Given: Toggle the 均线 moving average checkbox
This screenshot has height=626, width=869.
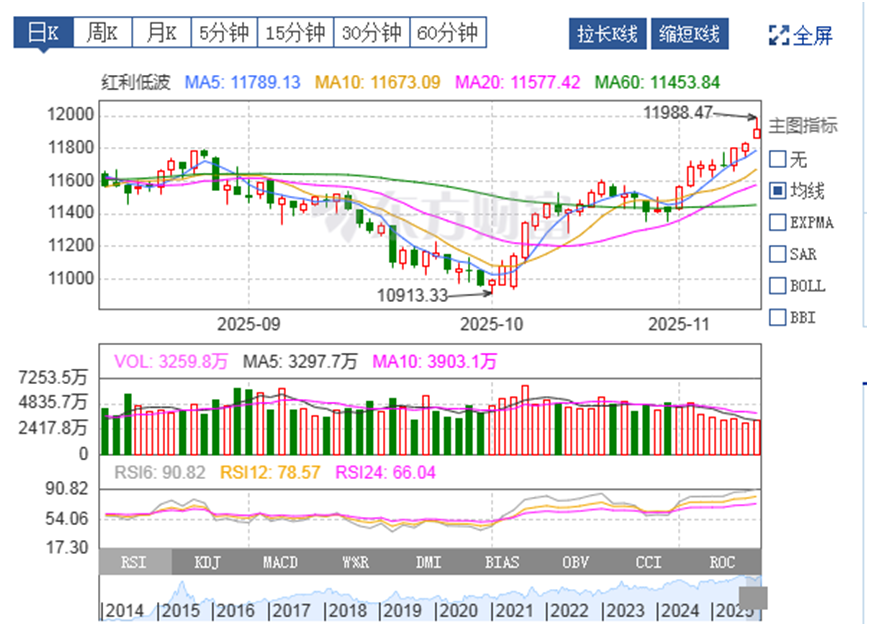Looking at the screenshot, I should tap(778, 191).
